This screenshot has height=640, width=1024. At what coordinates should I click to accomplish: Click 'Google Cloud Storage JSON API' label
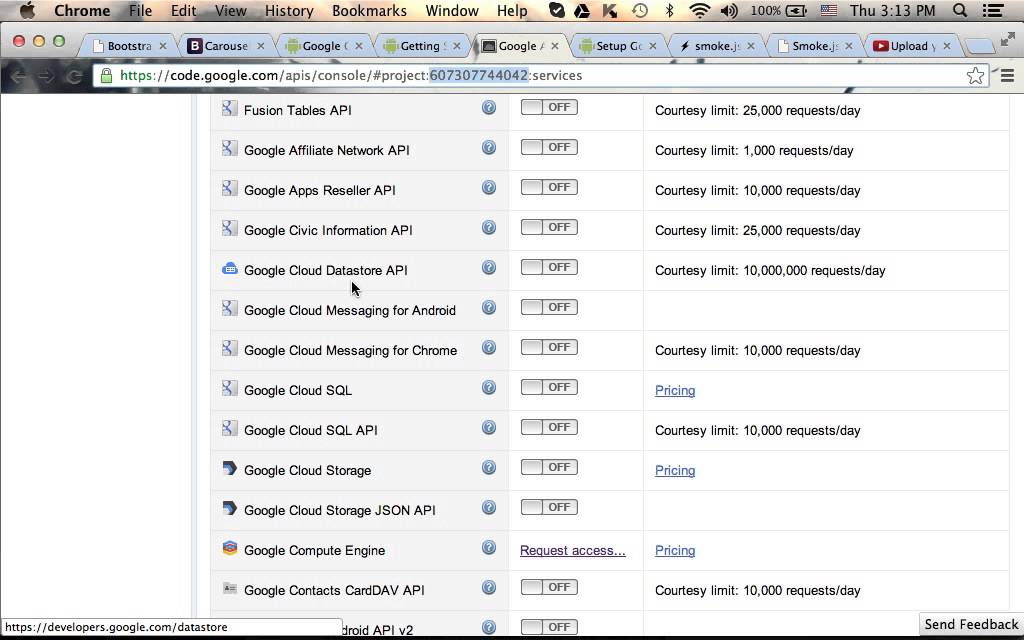[x=340, y=511]
